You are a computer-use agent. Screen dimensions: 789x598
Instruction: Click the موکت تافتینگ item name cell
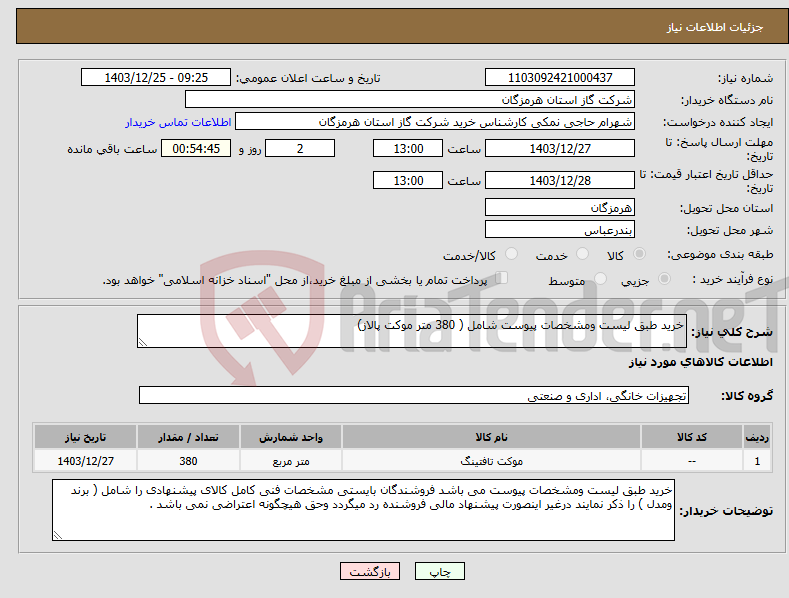click(x=491, y=461)
